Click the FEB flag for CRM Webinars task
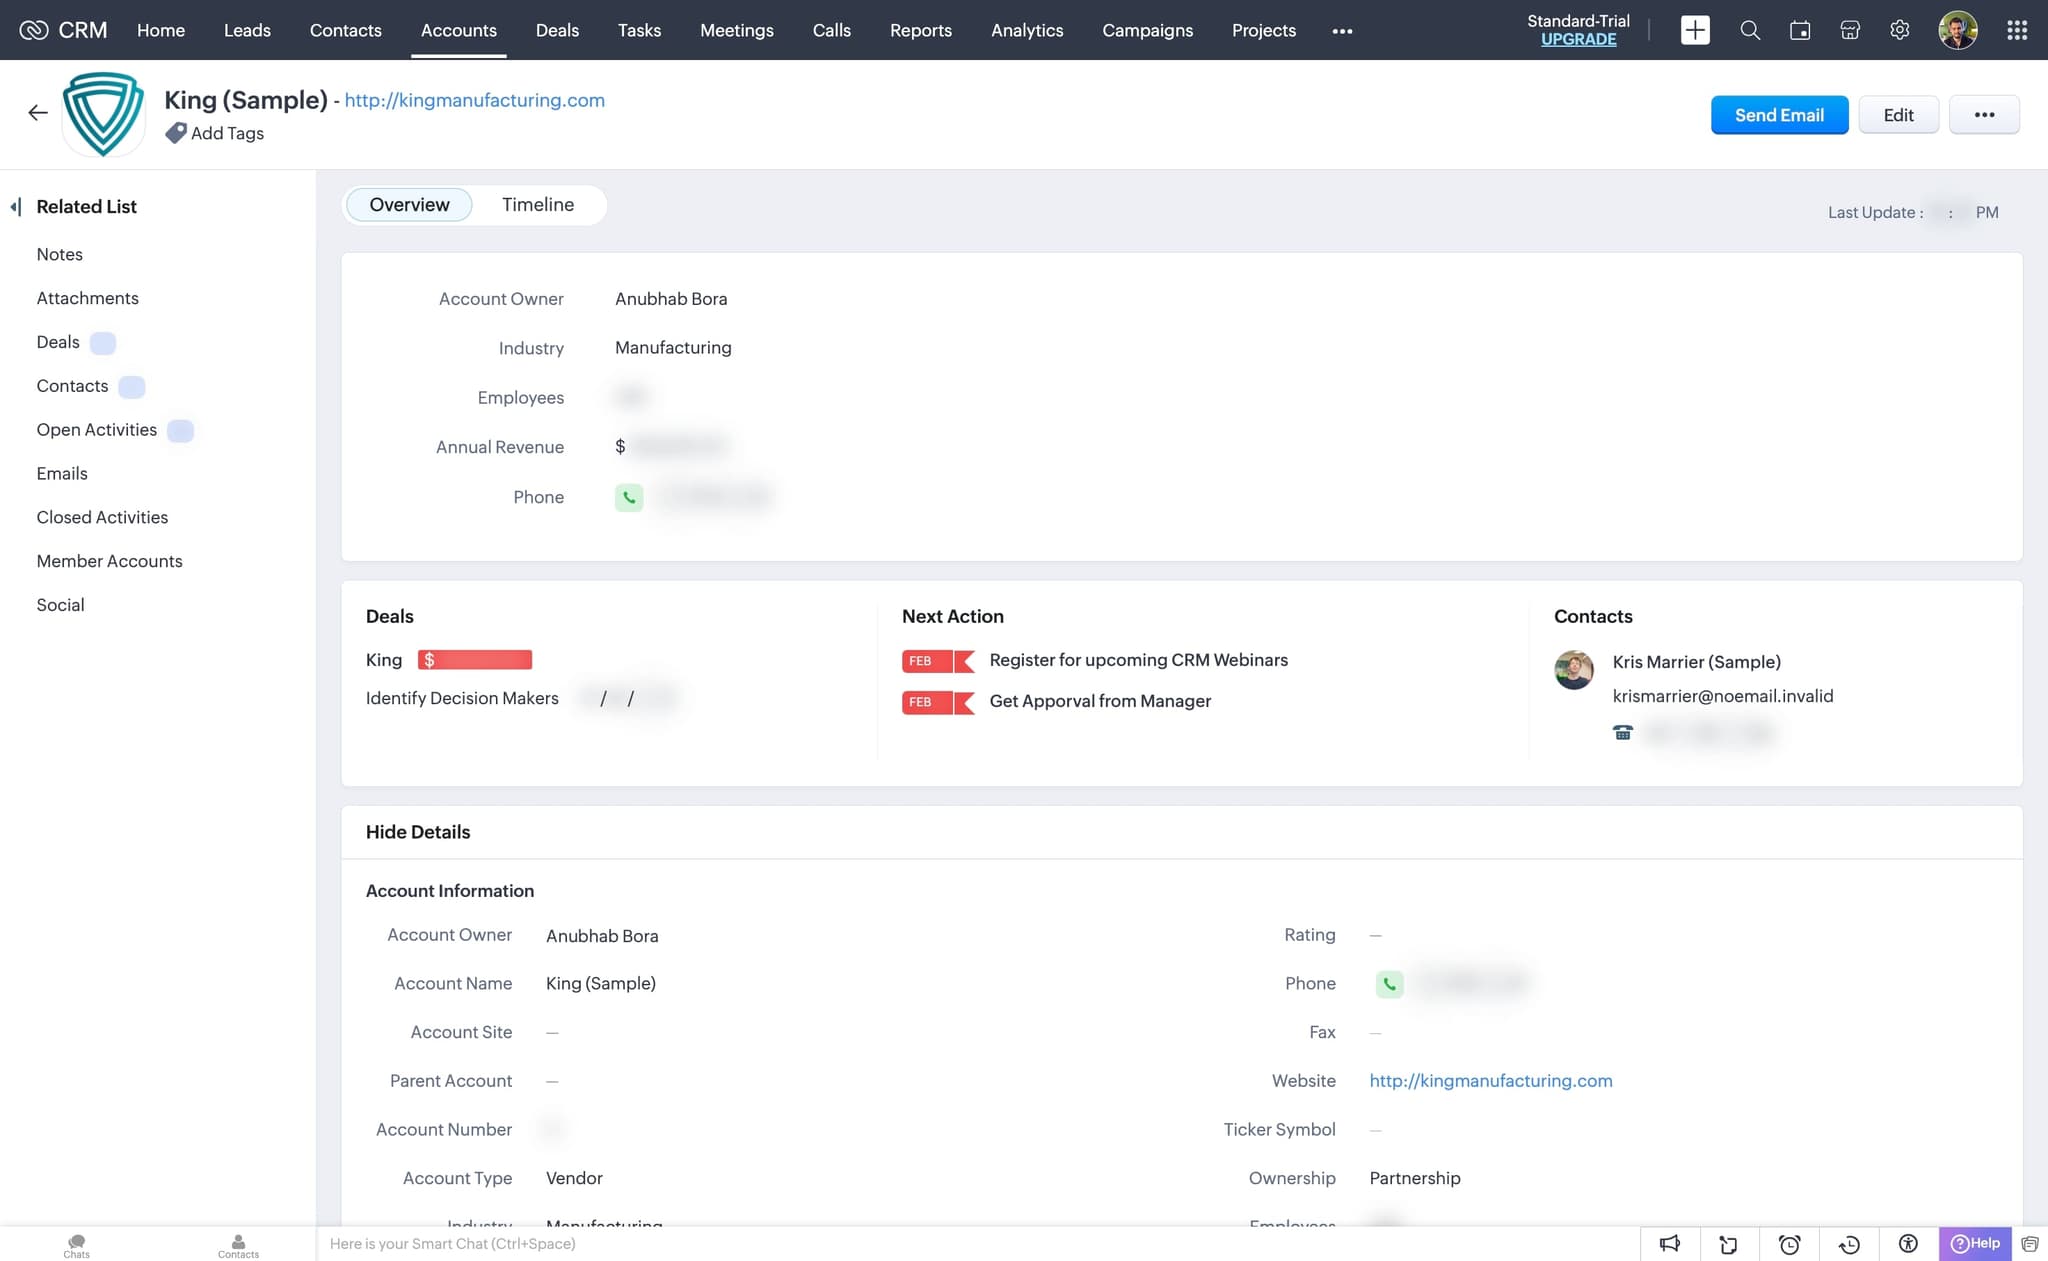Image resolution: width=2048 pixels, height=1261 pixels. click(x=938, y=661)
